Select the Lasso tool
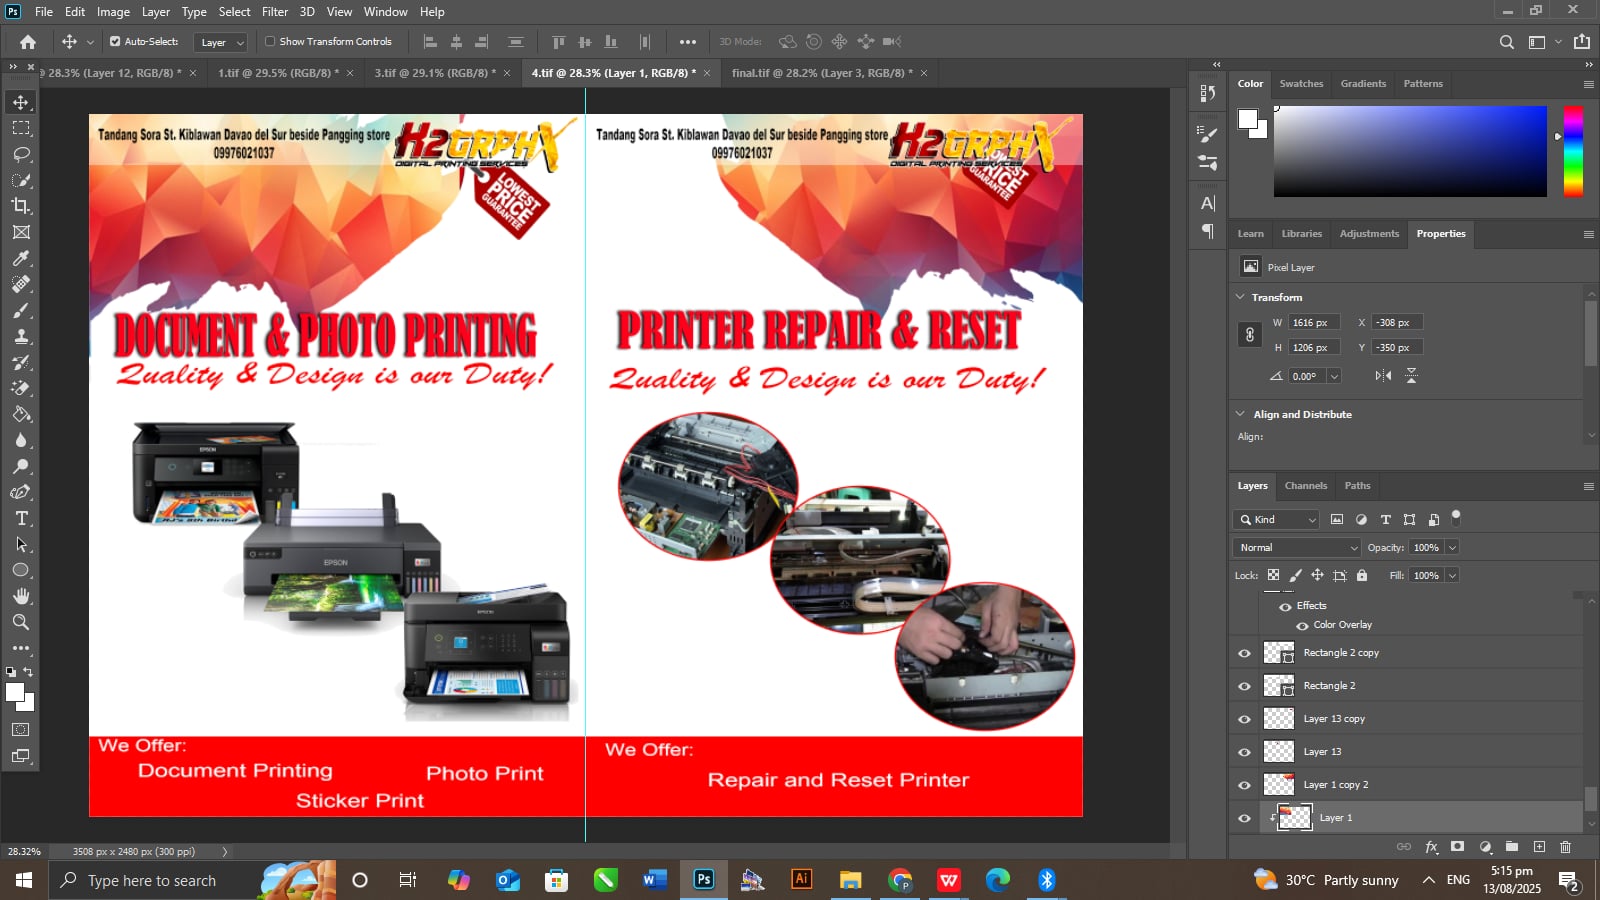 pyautogui.click(x=21, y=154)
